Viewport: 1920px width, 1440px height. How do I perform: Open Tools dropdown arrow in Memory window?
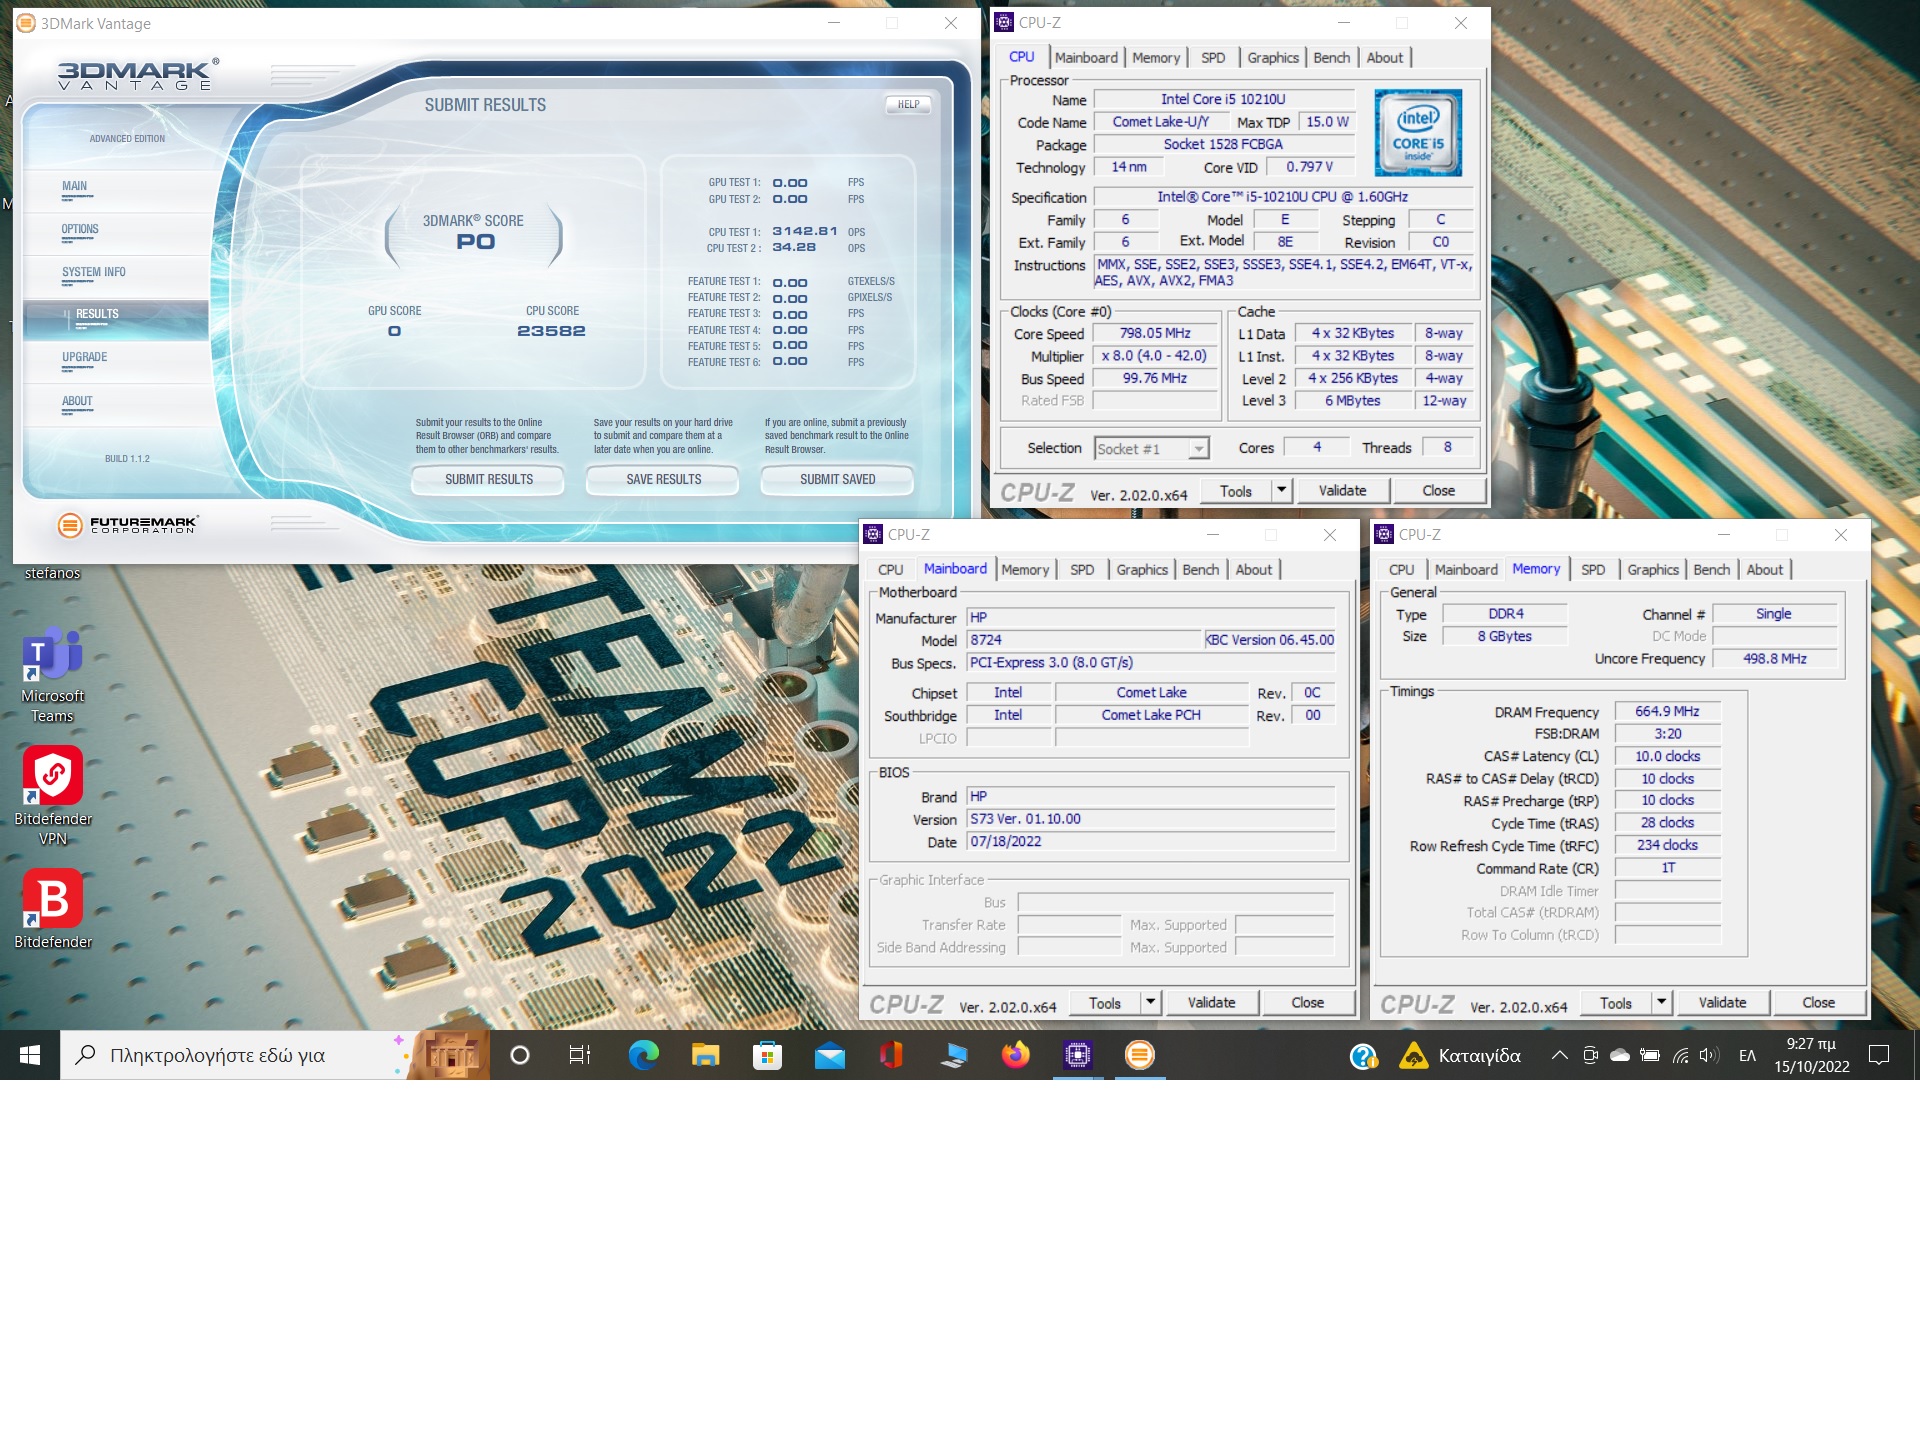pyautogui.click(x=1661, y=1002)
